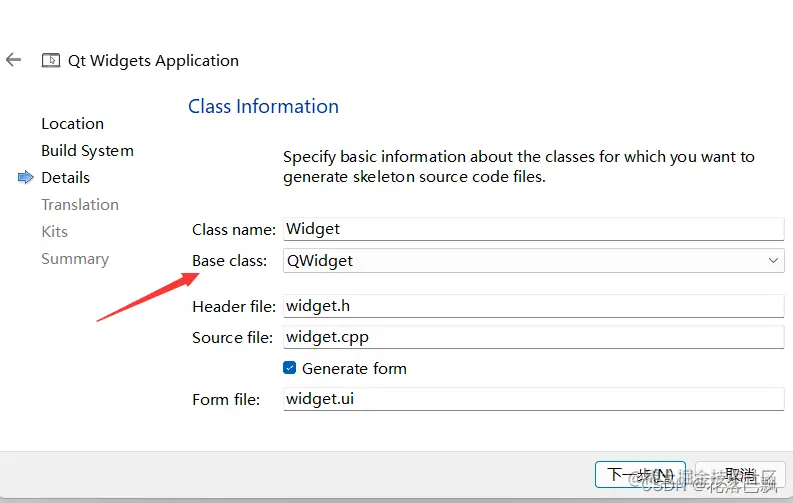793x503 pixels.
Task: Click the Form file: label
Action: coord(226,399)
